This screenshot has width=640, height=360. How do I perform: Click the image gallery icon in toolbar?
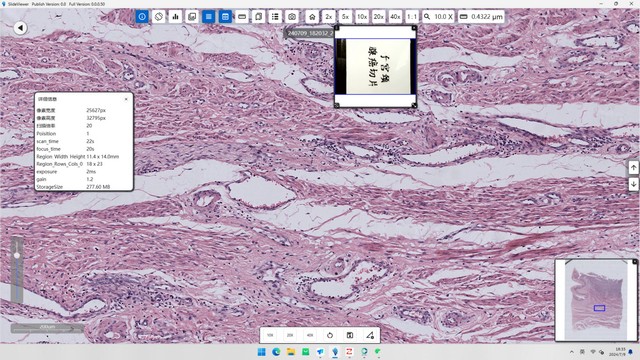coord(192,17)
